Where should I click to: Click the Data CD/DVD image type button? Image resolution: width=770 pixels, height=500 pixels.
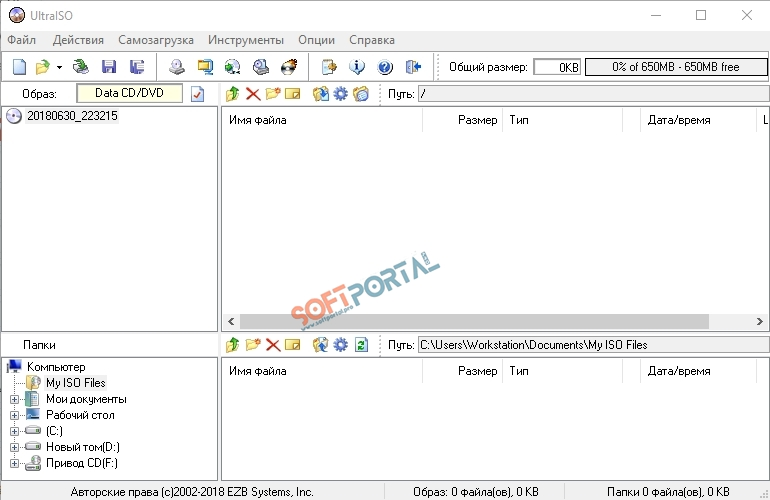tap(130, 93)
